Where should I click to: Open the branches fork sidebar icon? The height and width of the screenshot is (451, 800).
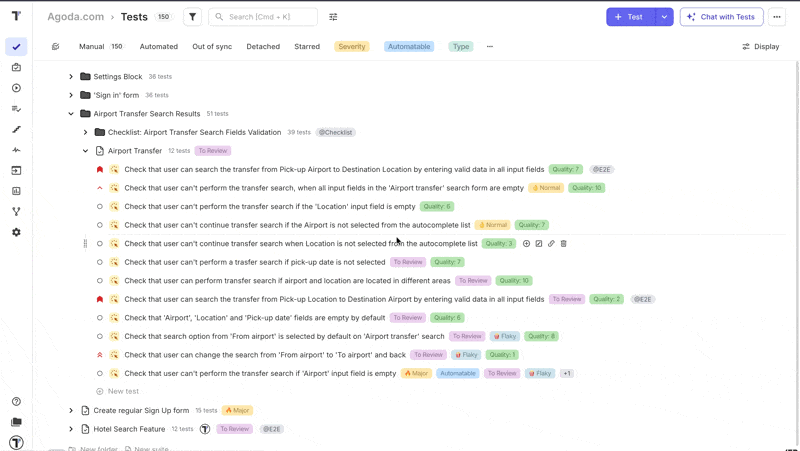(16, 212)
